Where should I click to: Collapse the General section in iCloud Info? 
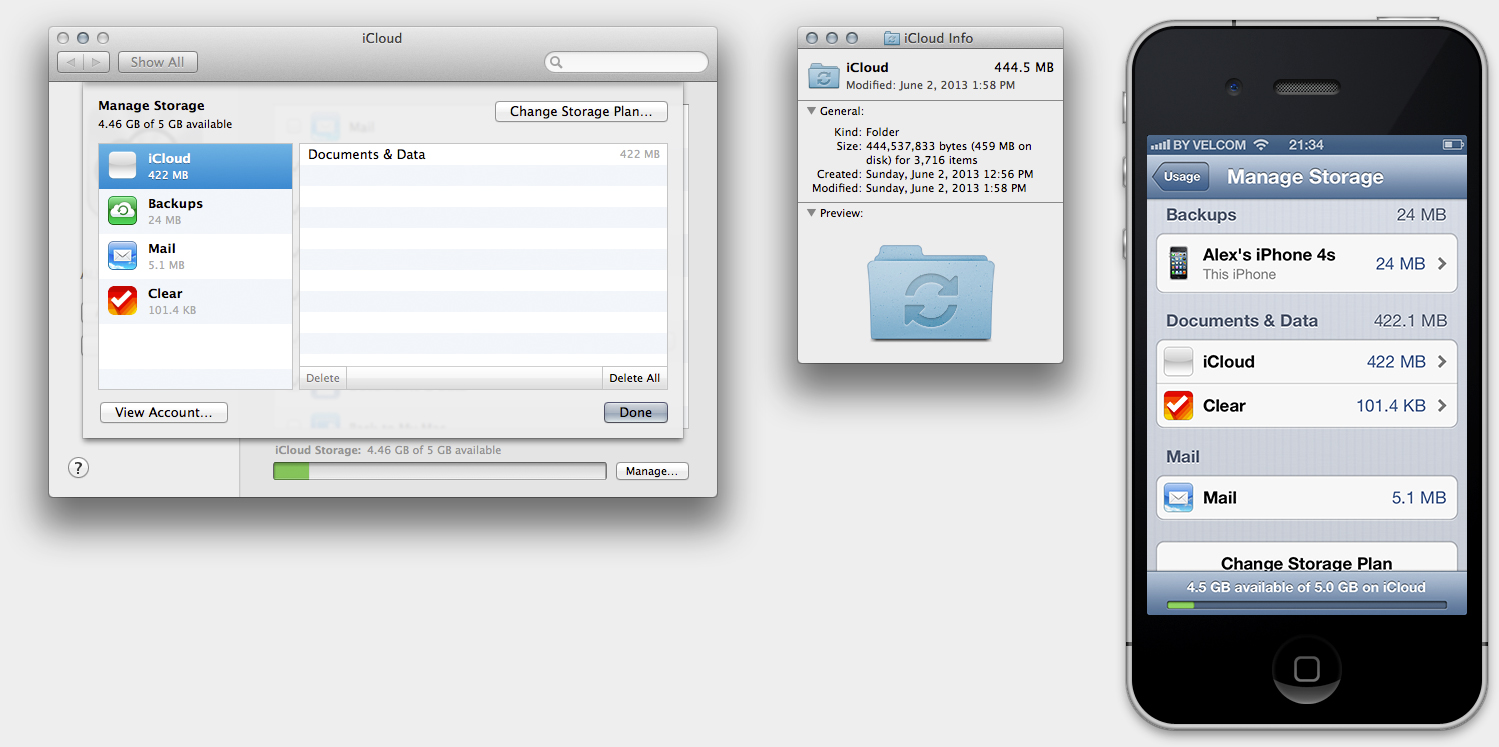[811, 111]
